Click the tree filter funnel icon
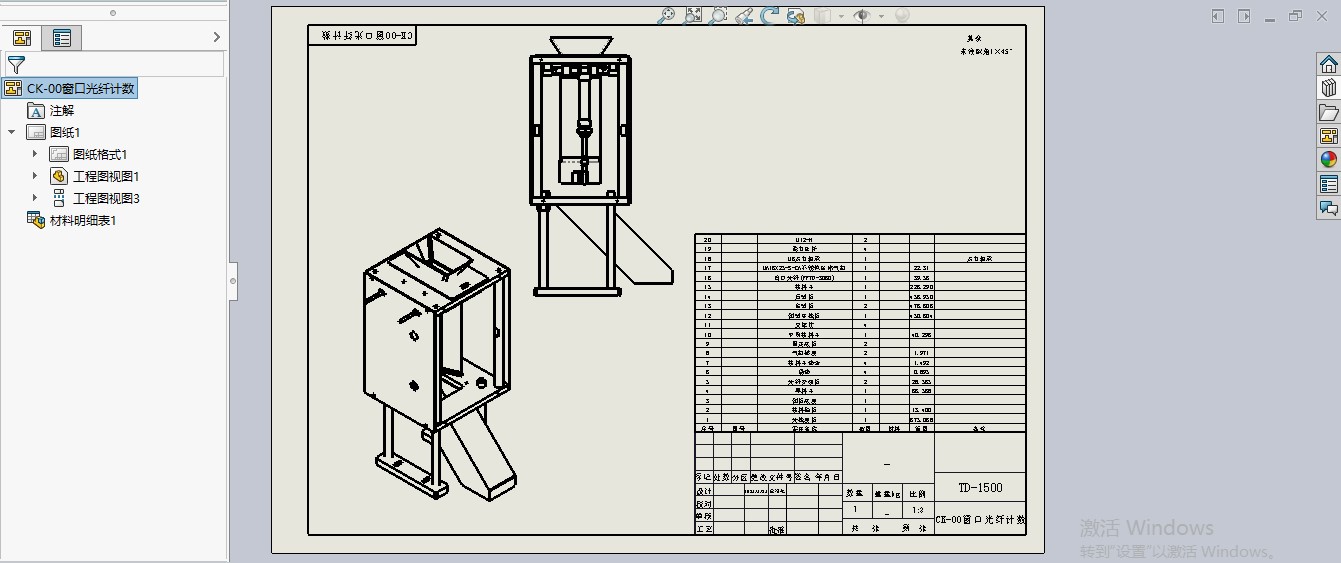1341x563 pixels. click(16, 64)
